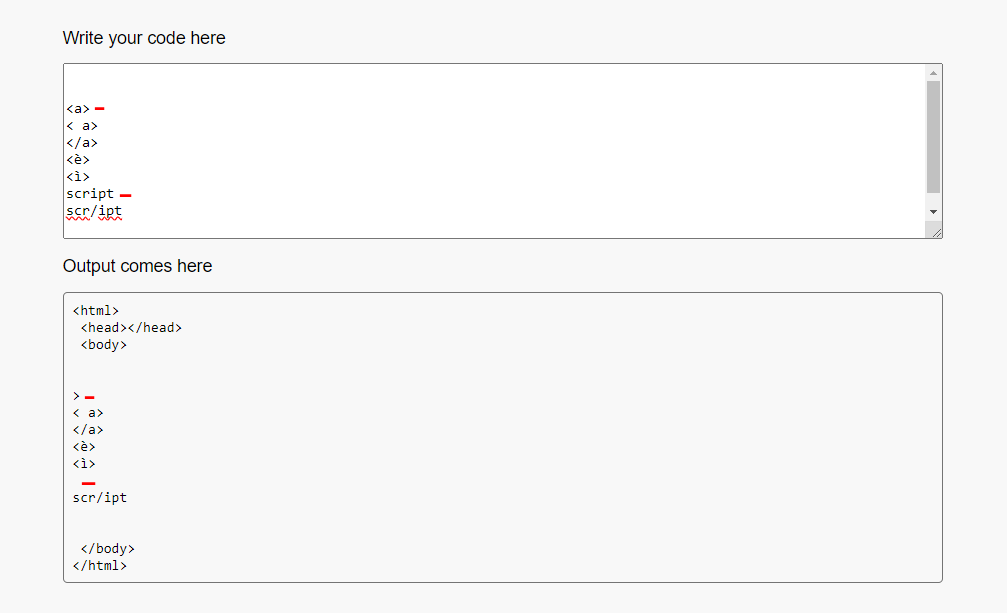1007x613 pixels.
Task: Click the scroll-down arrow in the code textarea
Action: click(933, 212)
